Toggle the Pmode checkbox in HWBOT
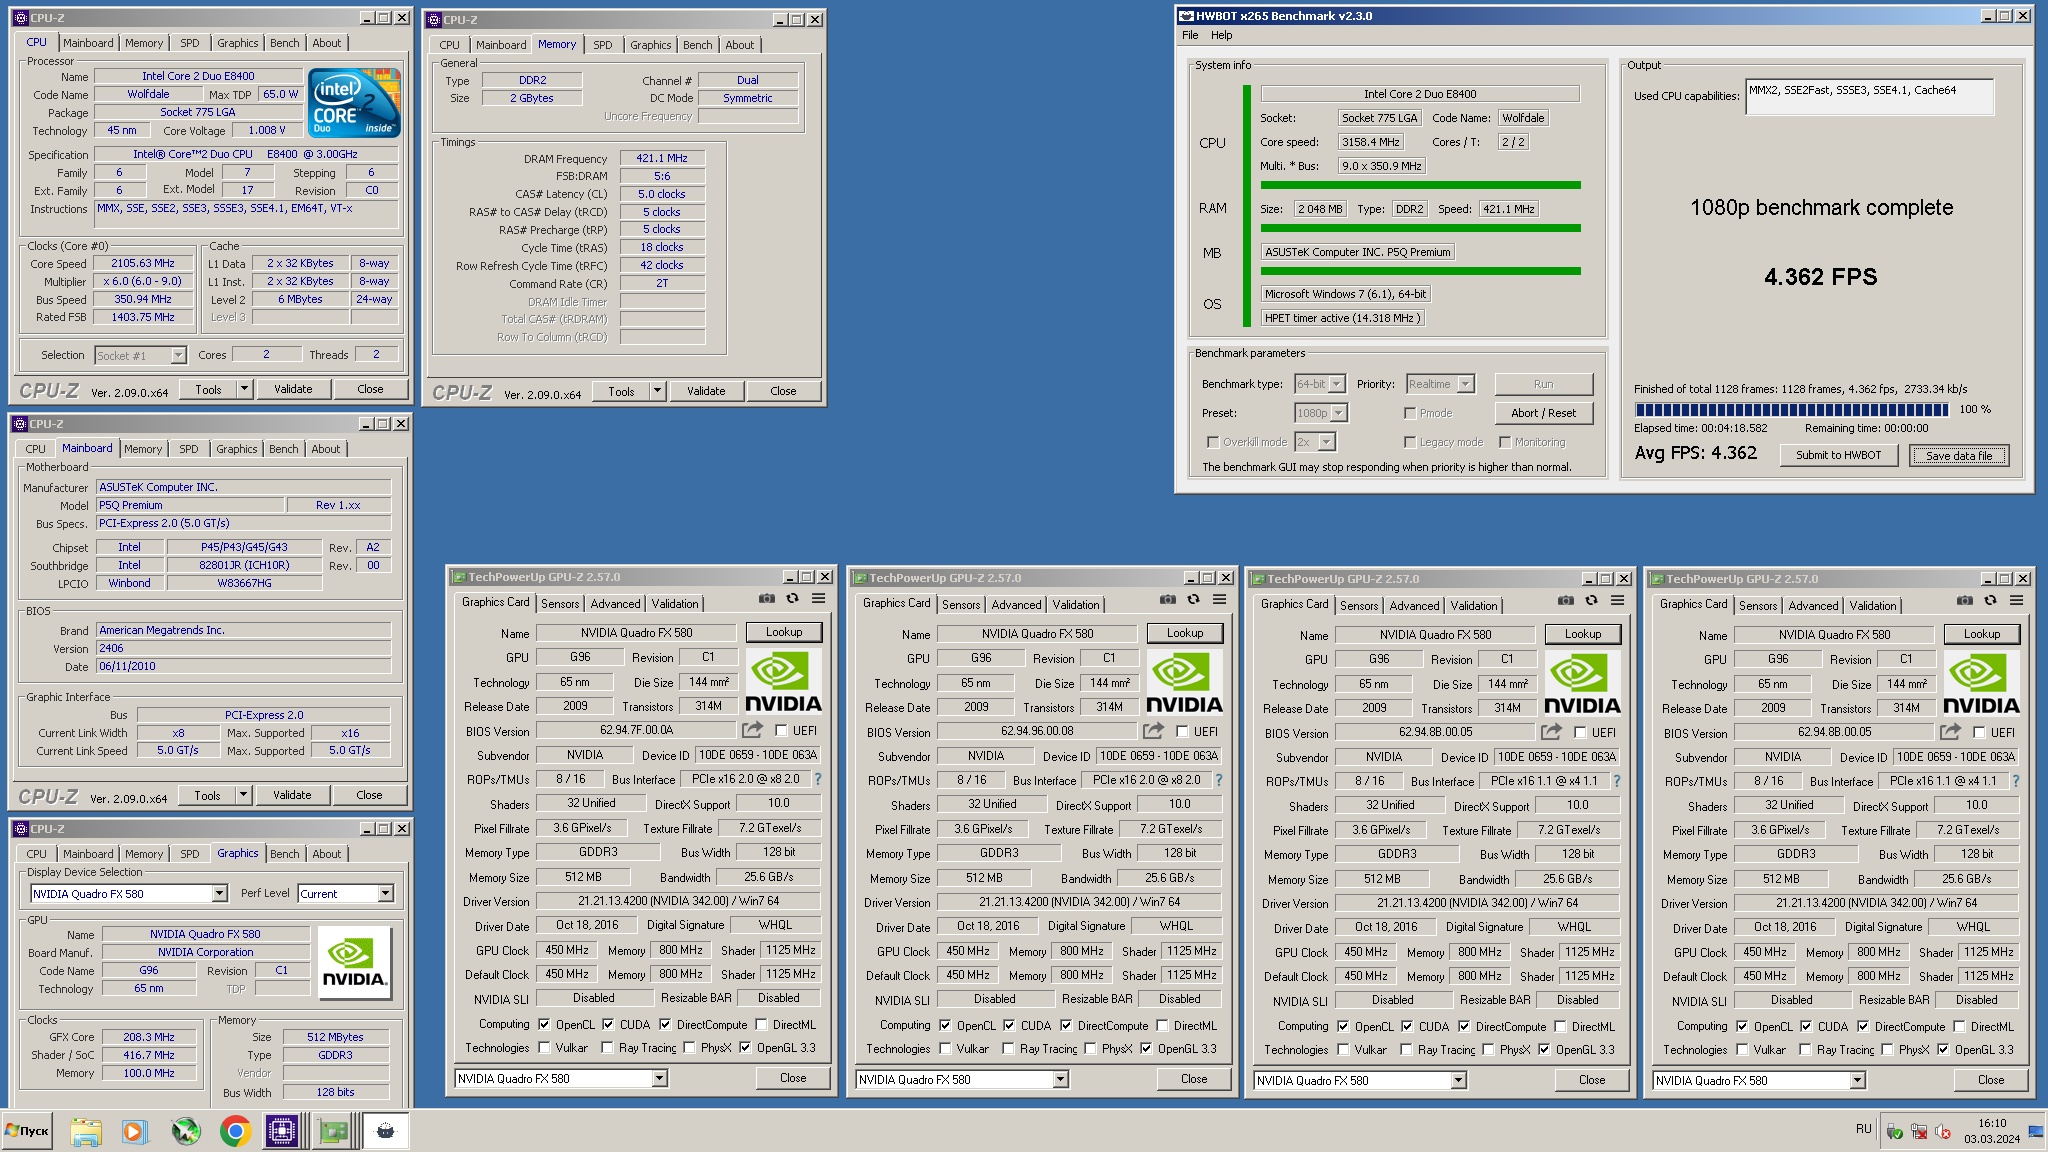The height and width of the screenshot is (1152, 2048). coord(1410,413)
